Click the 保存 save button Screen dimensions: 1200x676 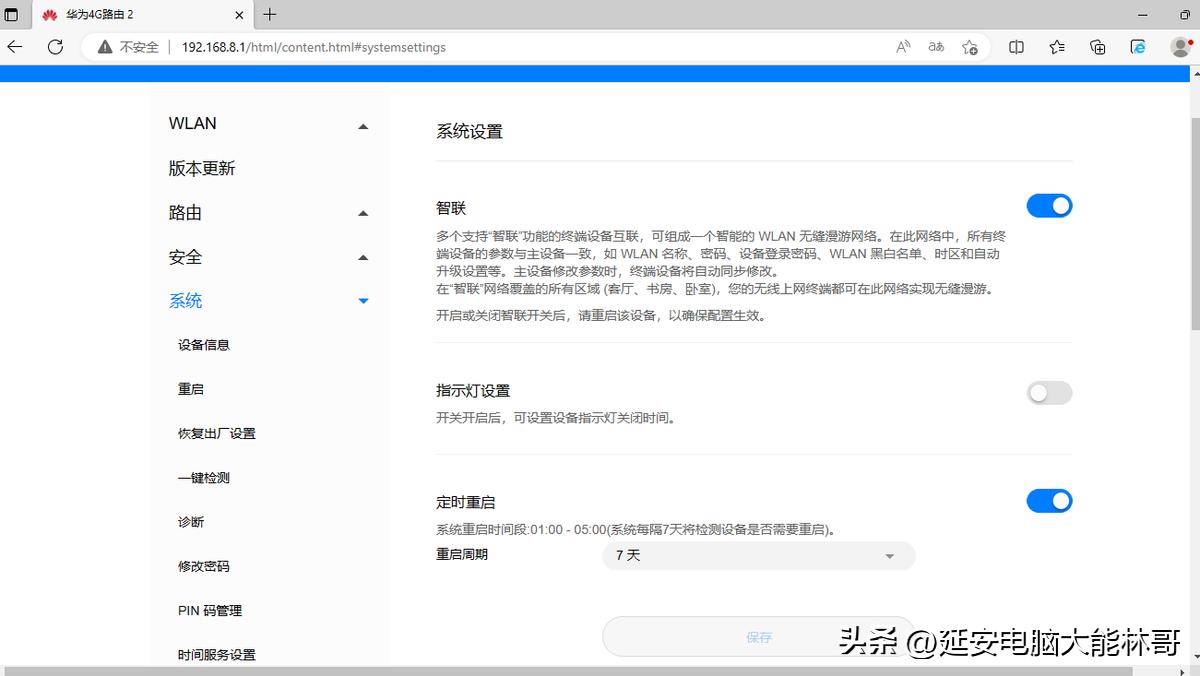[758, 636]
